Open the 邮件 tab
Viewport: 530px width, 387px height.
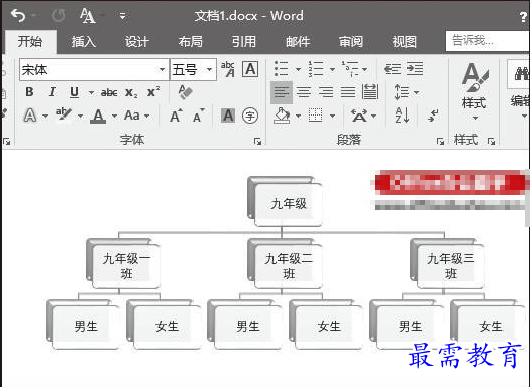coord(297,42)
